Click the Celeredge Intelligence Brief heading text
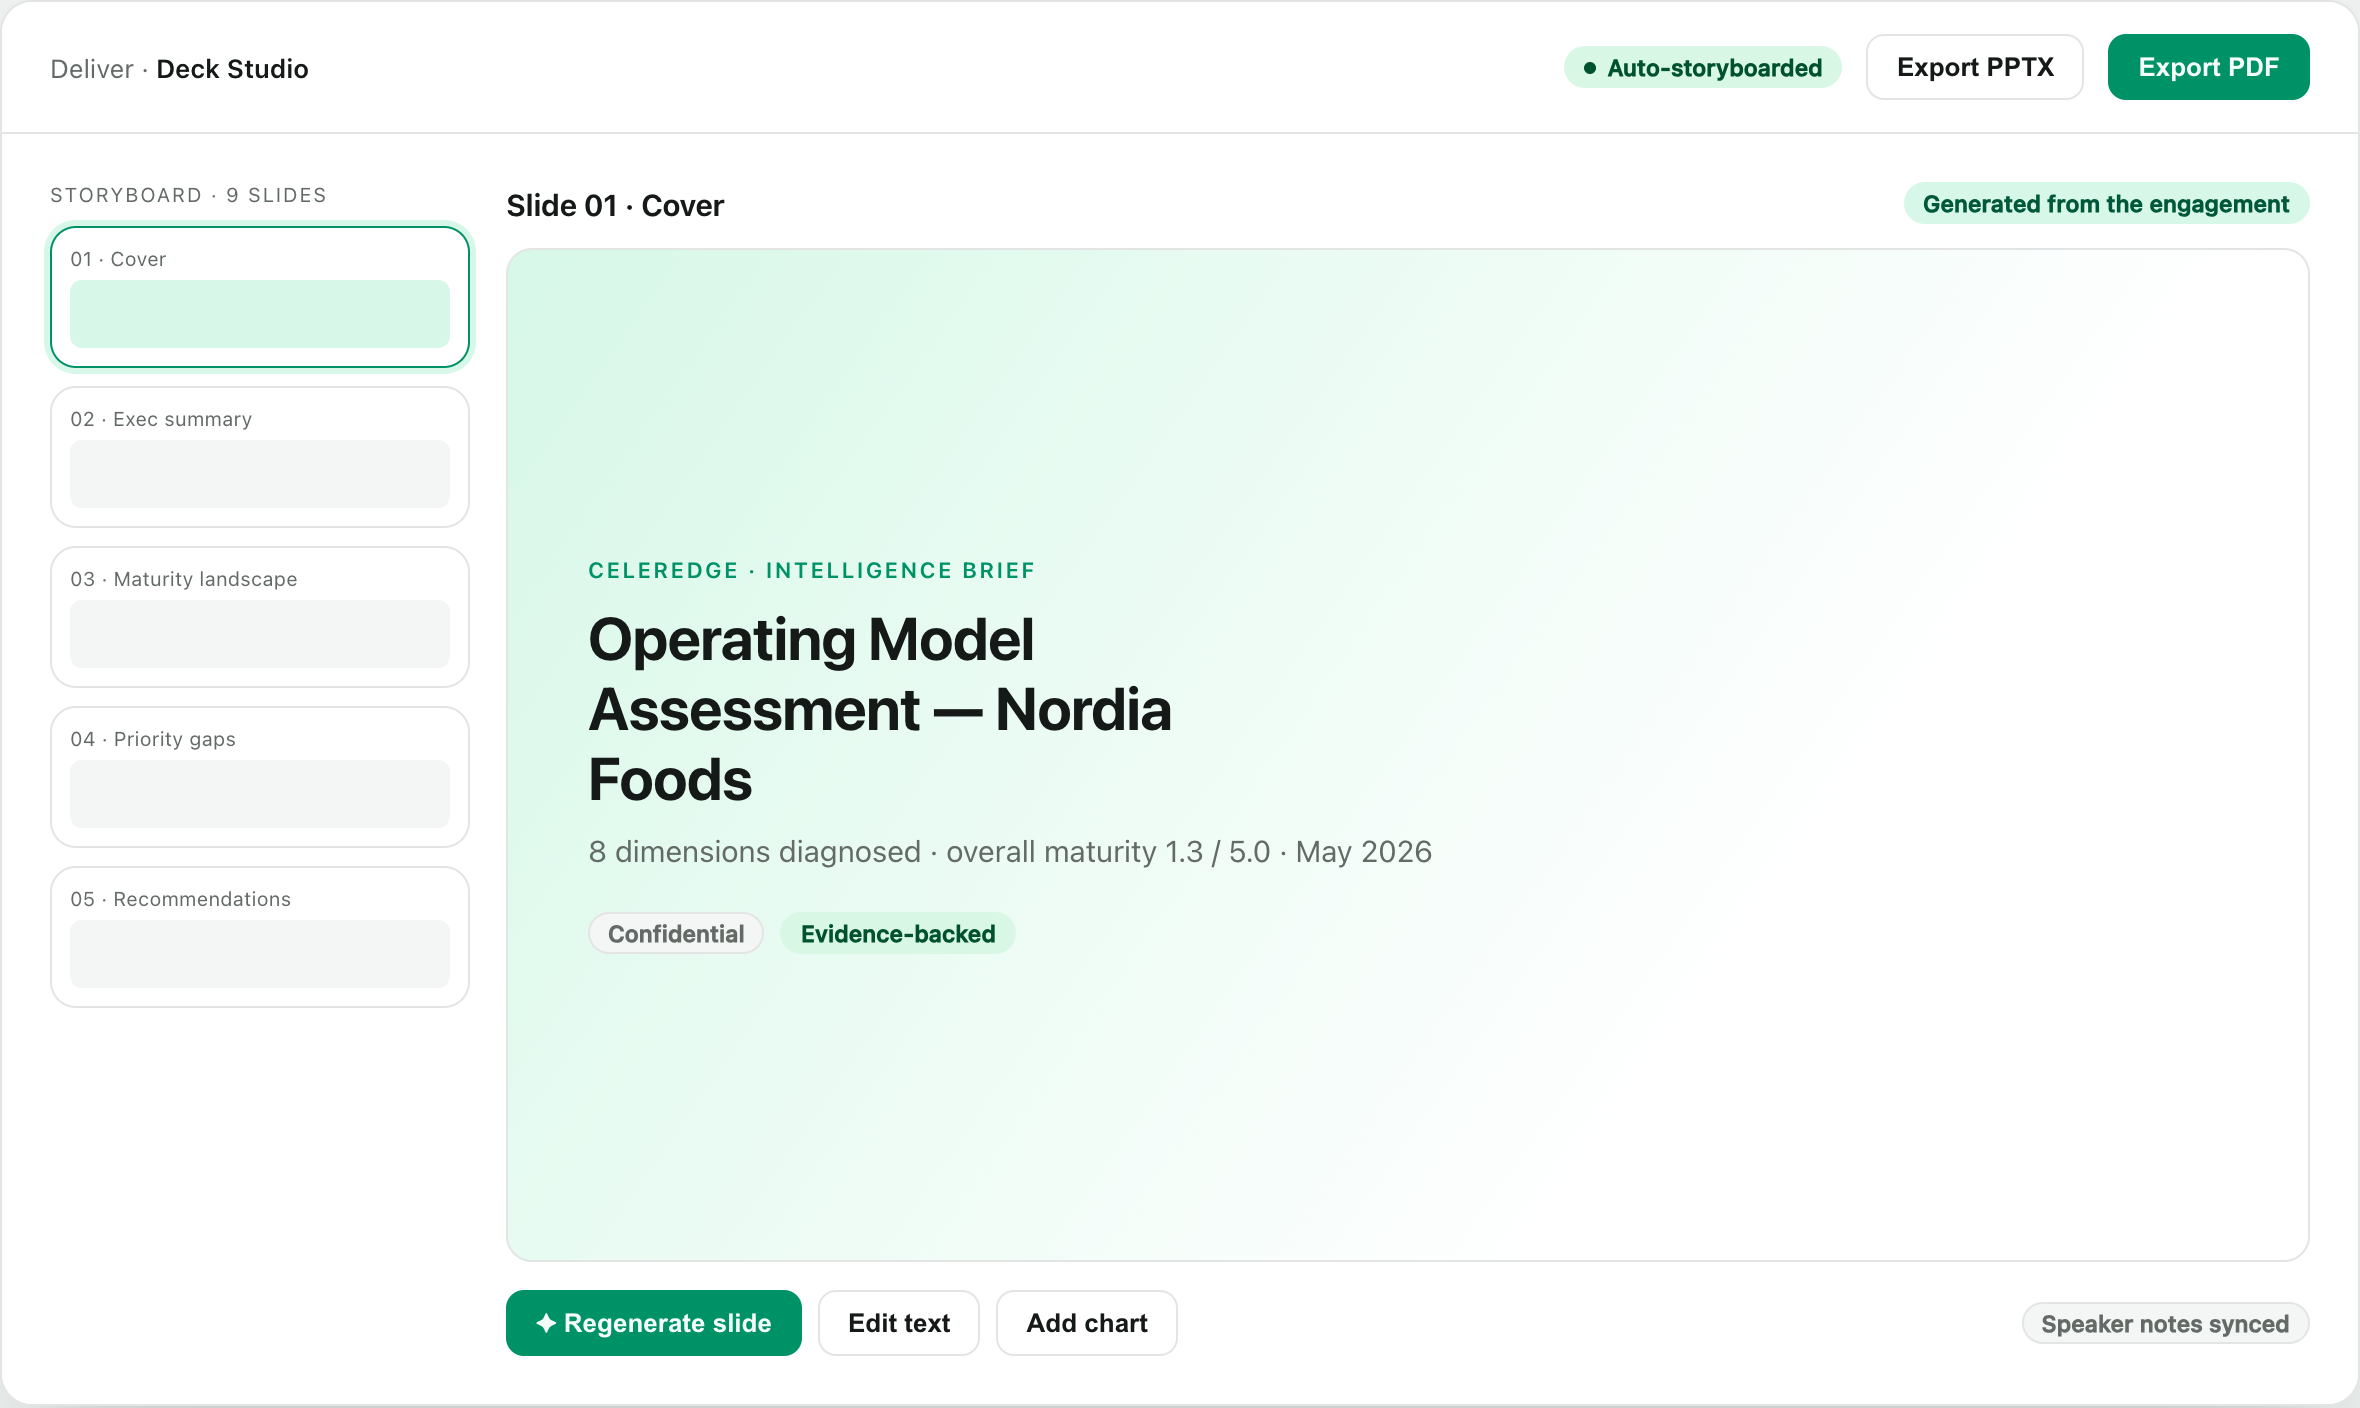The height and width of the screenshot is (1408, 2360). point(811,571)
